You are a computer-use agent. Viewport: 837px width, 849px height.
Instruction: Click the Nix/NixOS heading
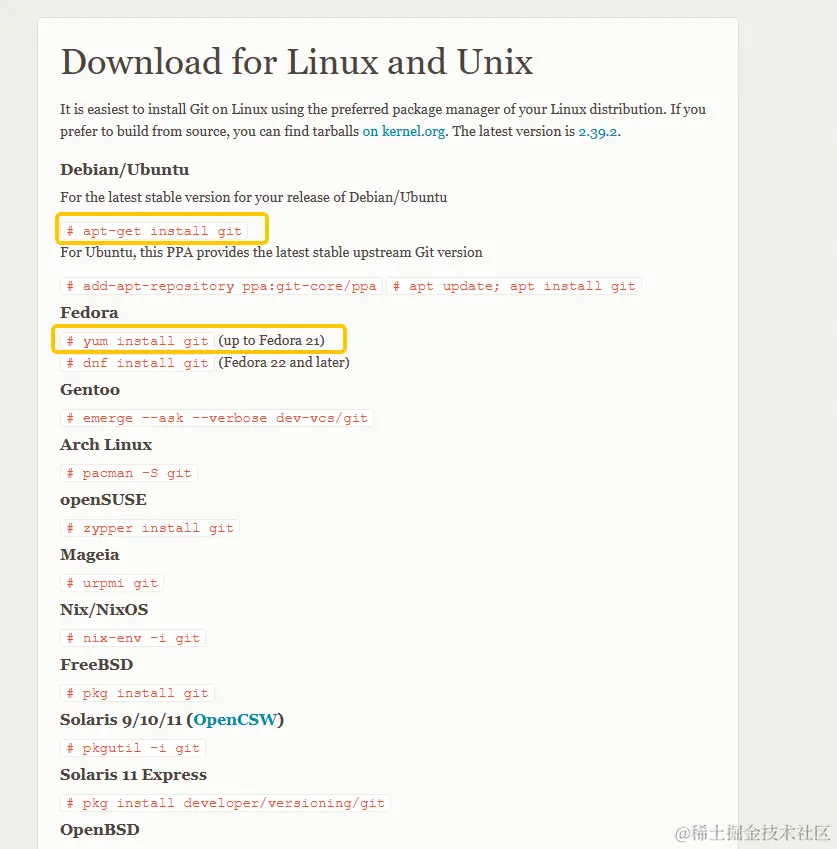tap(104, 610)
